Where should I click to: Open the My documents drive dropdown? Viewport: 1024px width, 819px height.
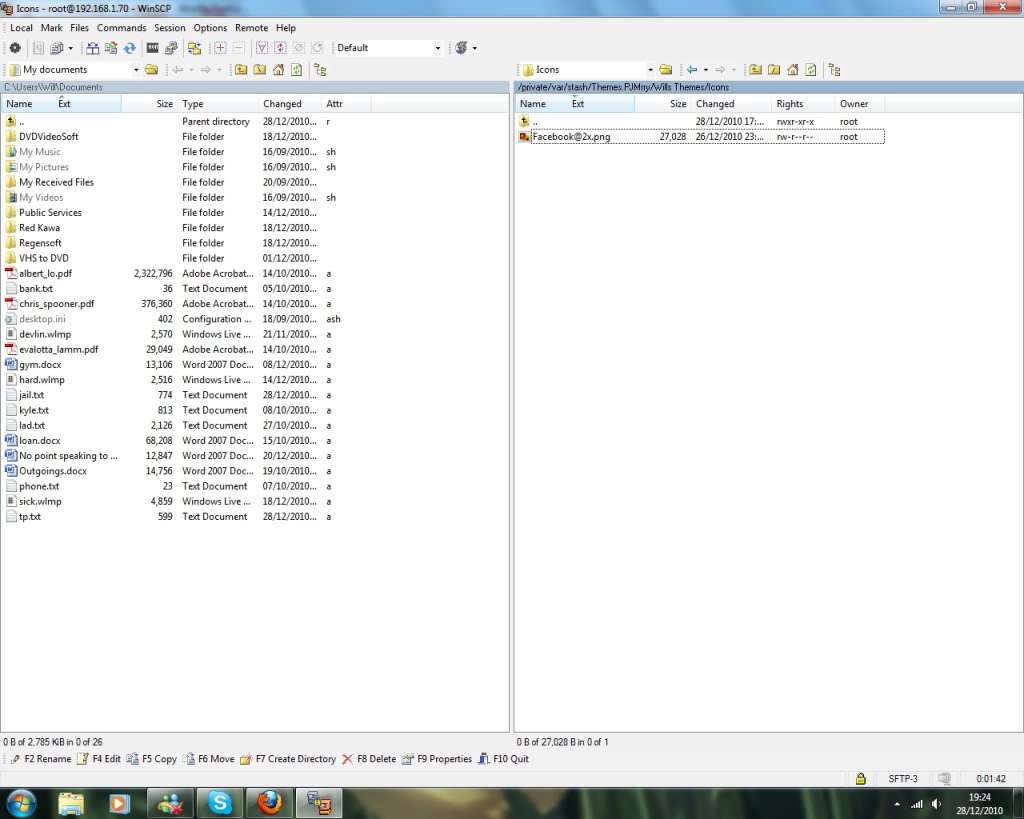pos(136,69)
